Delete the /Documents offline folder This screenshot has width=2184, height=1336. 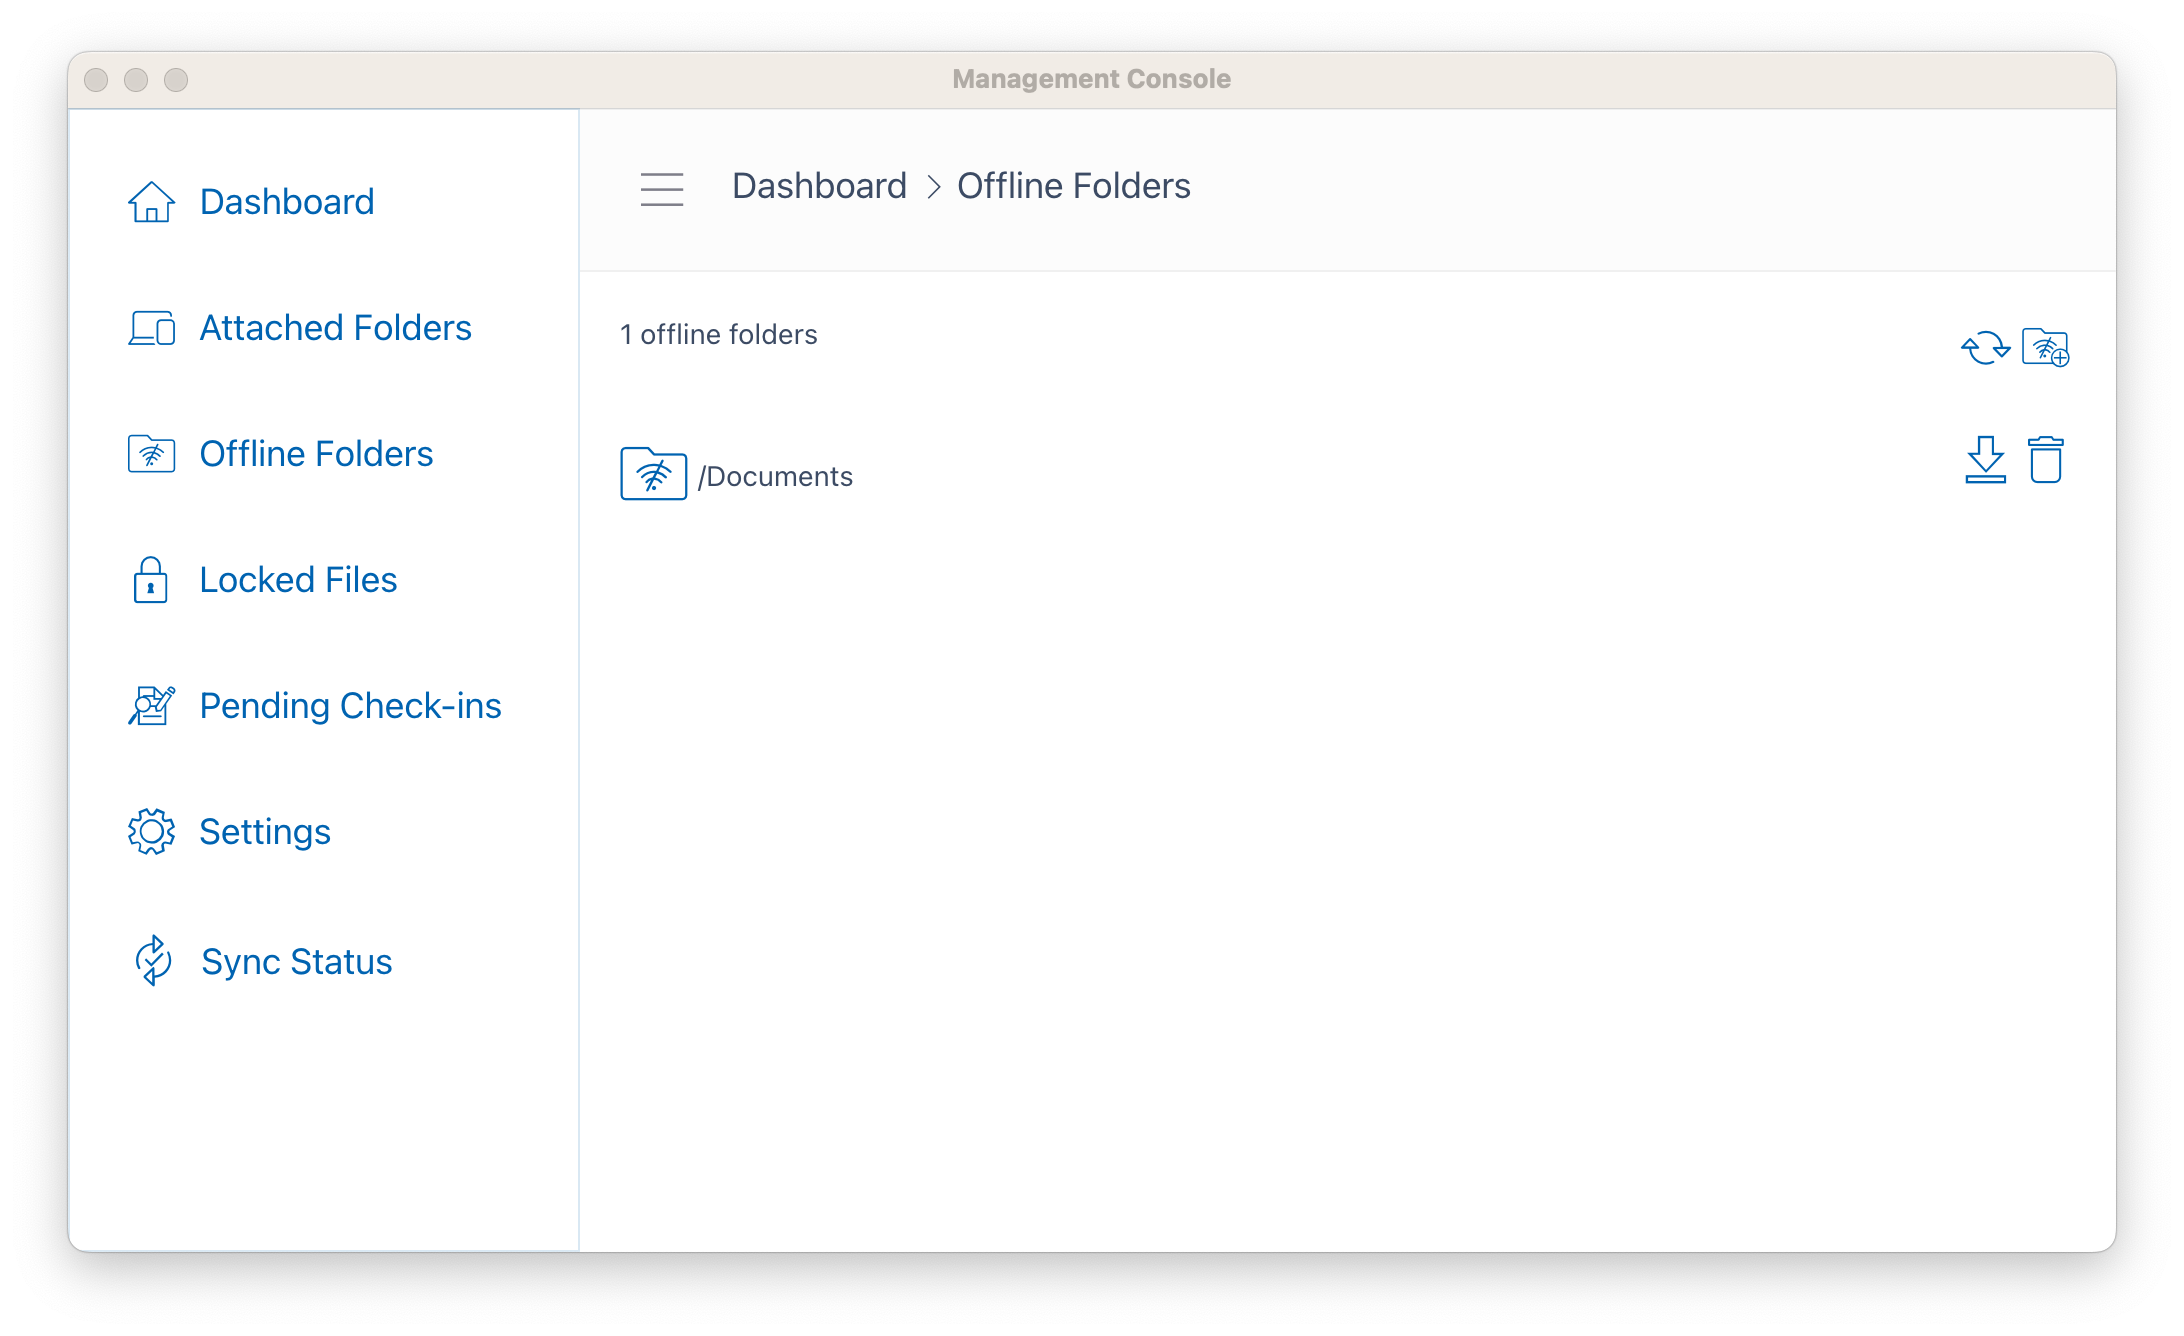click(x=2045, y=460)
